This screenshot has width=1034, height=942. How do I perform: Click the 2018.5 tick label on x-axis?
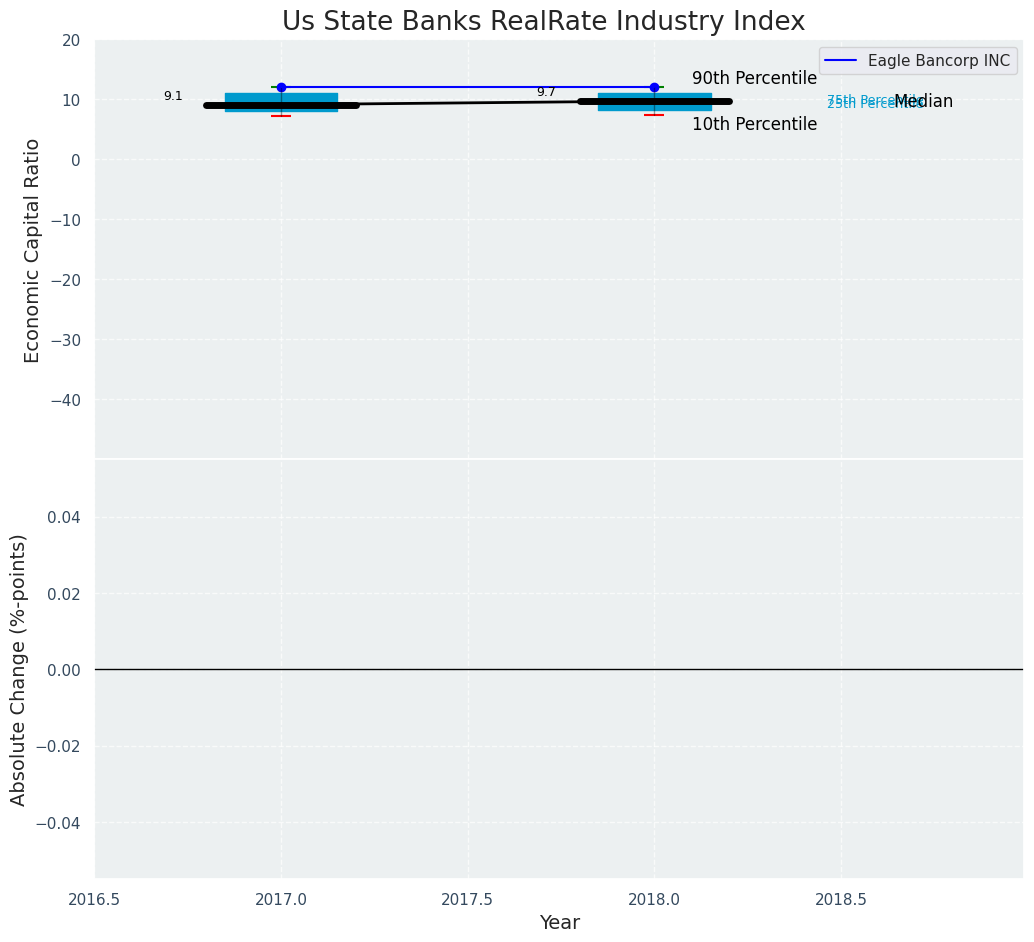click(x=841, y=899)
